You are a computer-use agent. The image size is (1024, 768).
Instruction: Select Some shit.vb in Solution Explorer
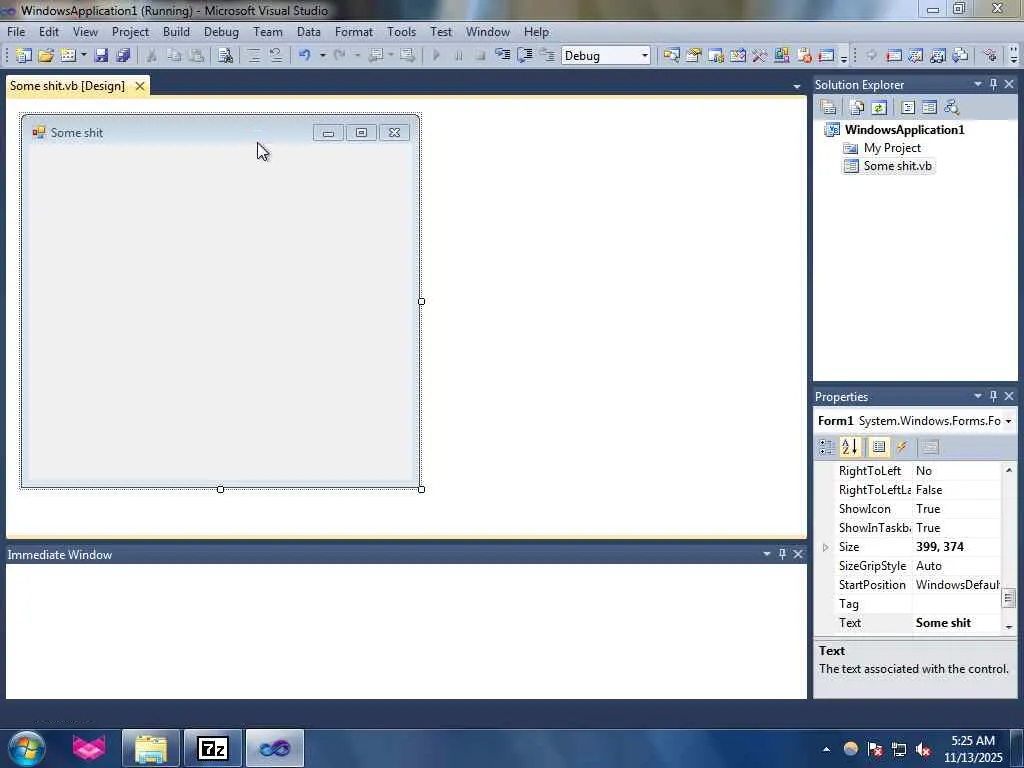pyautogui.click(x=897, y=166)
